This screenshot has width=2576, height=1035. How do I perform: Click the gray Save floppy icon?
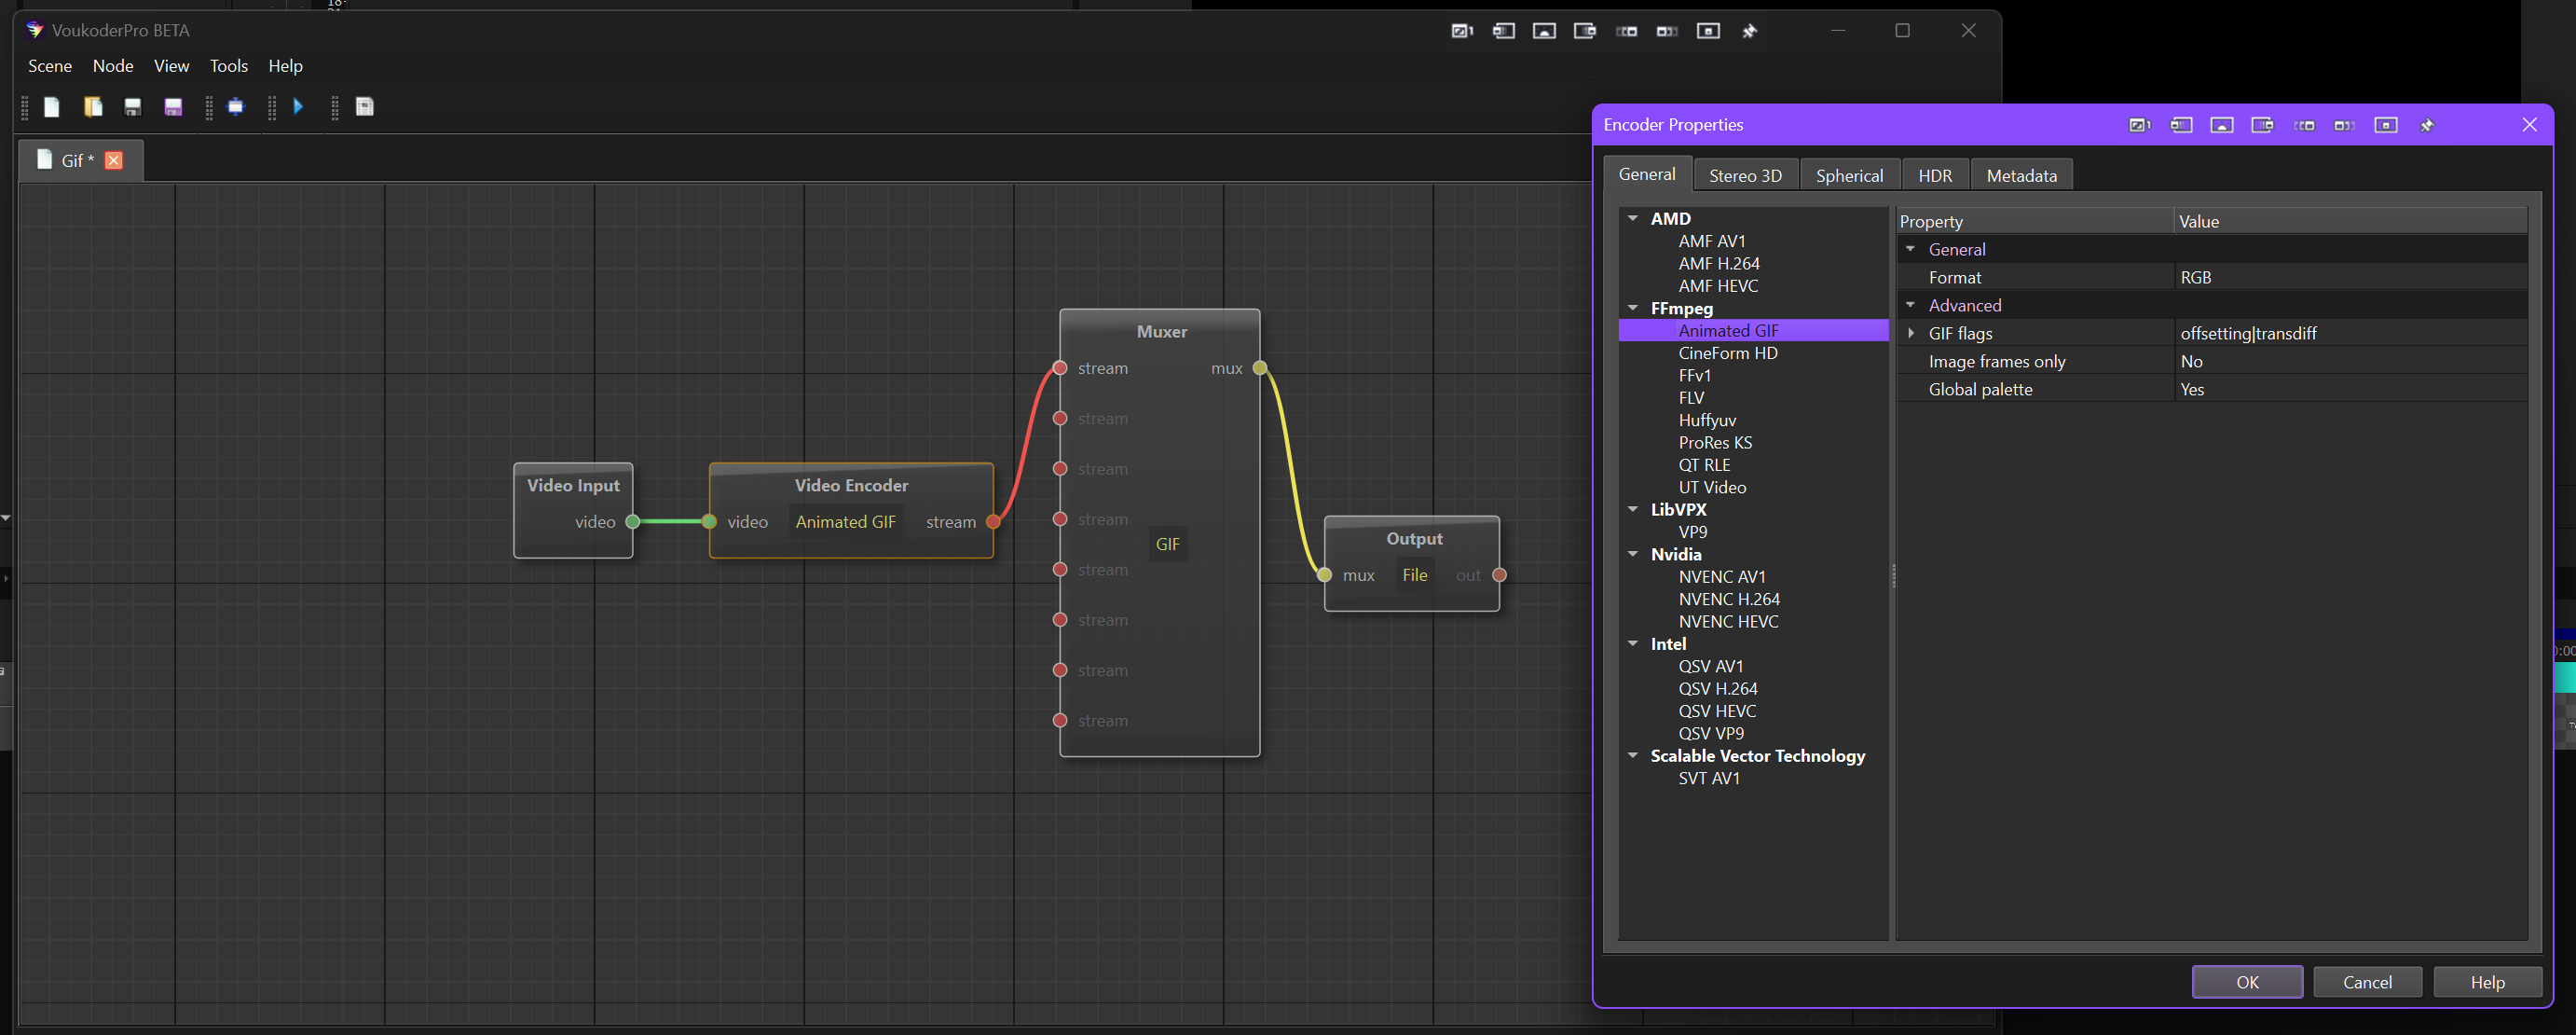132,107
